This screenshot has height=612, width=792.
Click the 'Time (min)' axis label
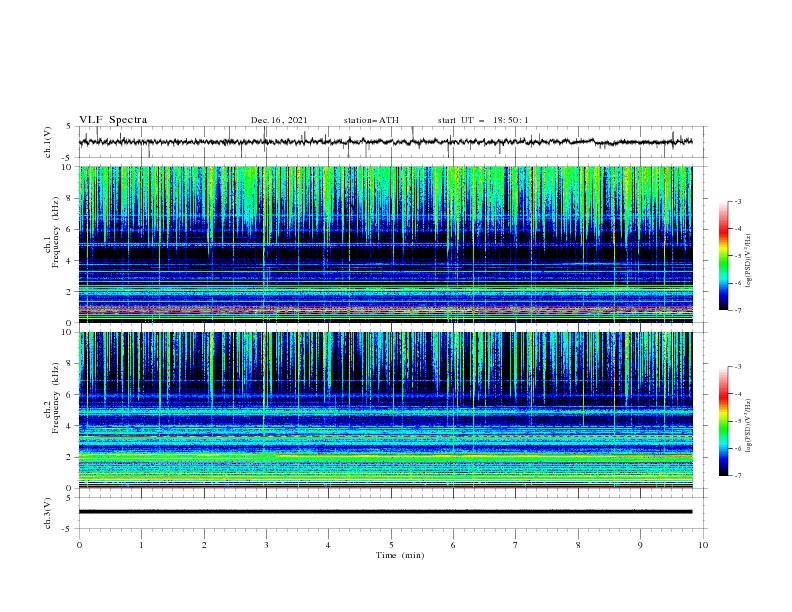(400, 555)
